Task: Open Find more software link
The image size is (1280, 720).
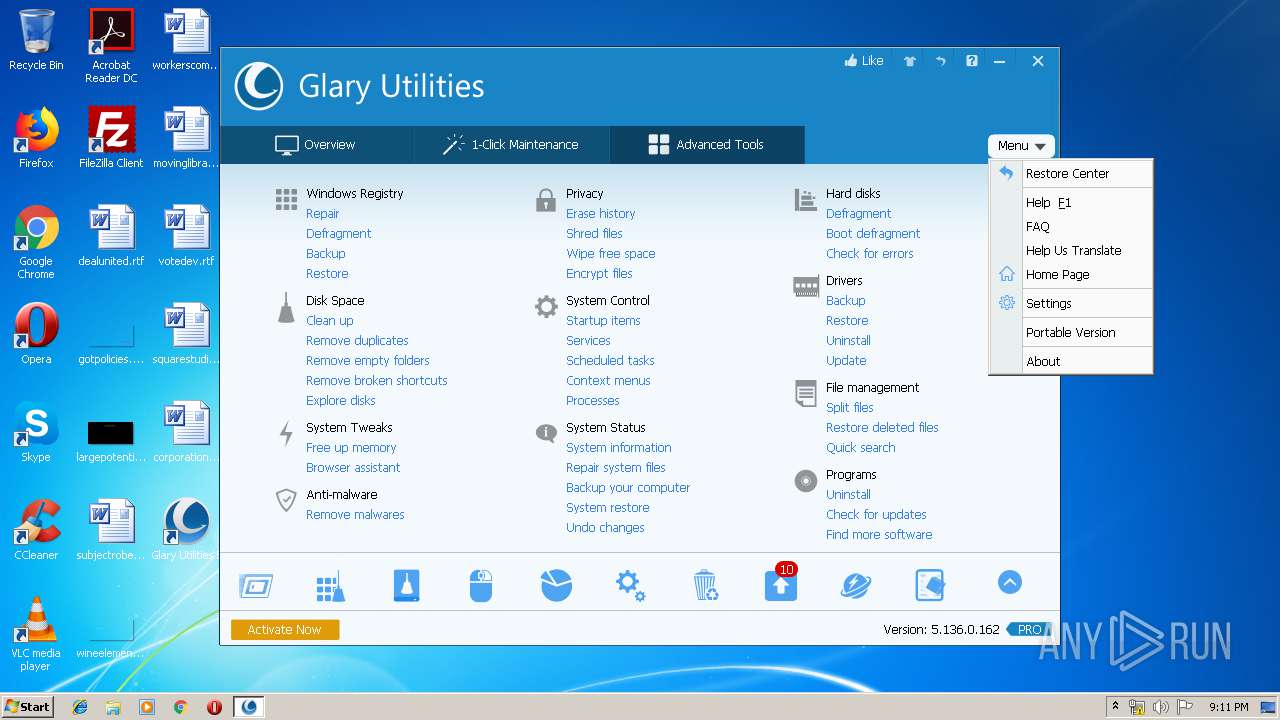Action: click(x=879, y=535)
